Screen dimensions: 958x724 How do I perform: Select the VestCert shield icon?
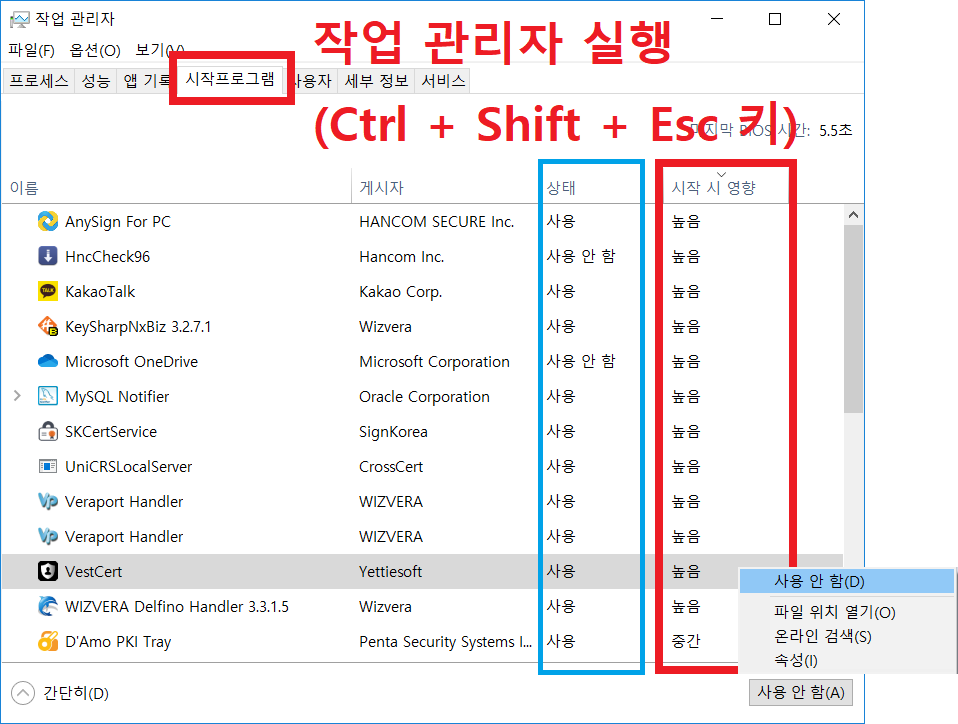[x=47, y=571]
